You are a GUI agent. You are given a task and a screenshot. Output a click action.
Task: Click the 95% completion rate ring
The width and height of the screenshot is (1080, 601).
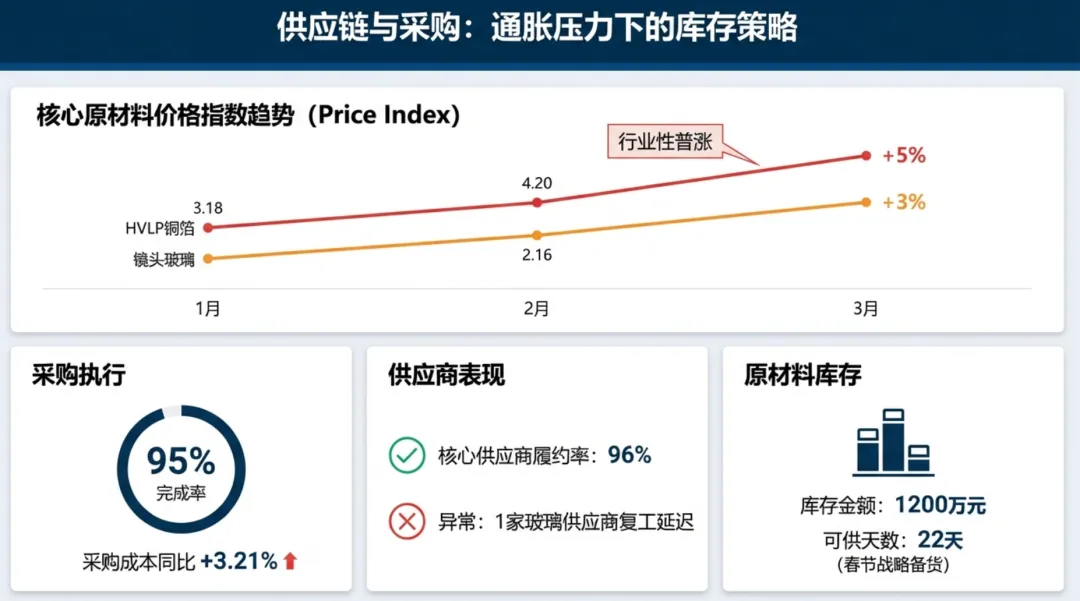click(x=181, y=470)
